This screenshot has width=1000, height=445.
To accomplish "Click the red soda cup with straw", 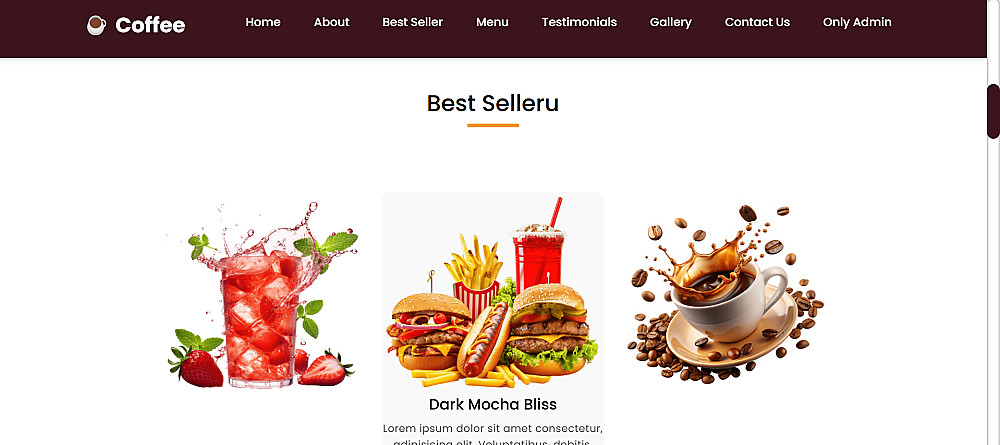I will [x=539, y=252].
